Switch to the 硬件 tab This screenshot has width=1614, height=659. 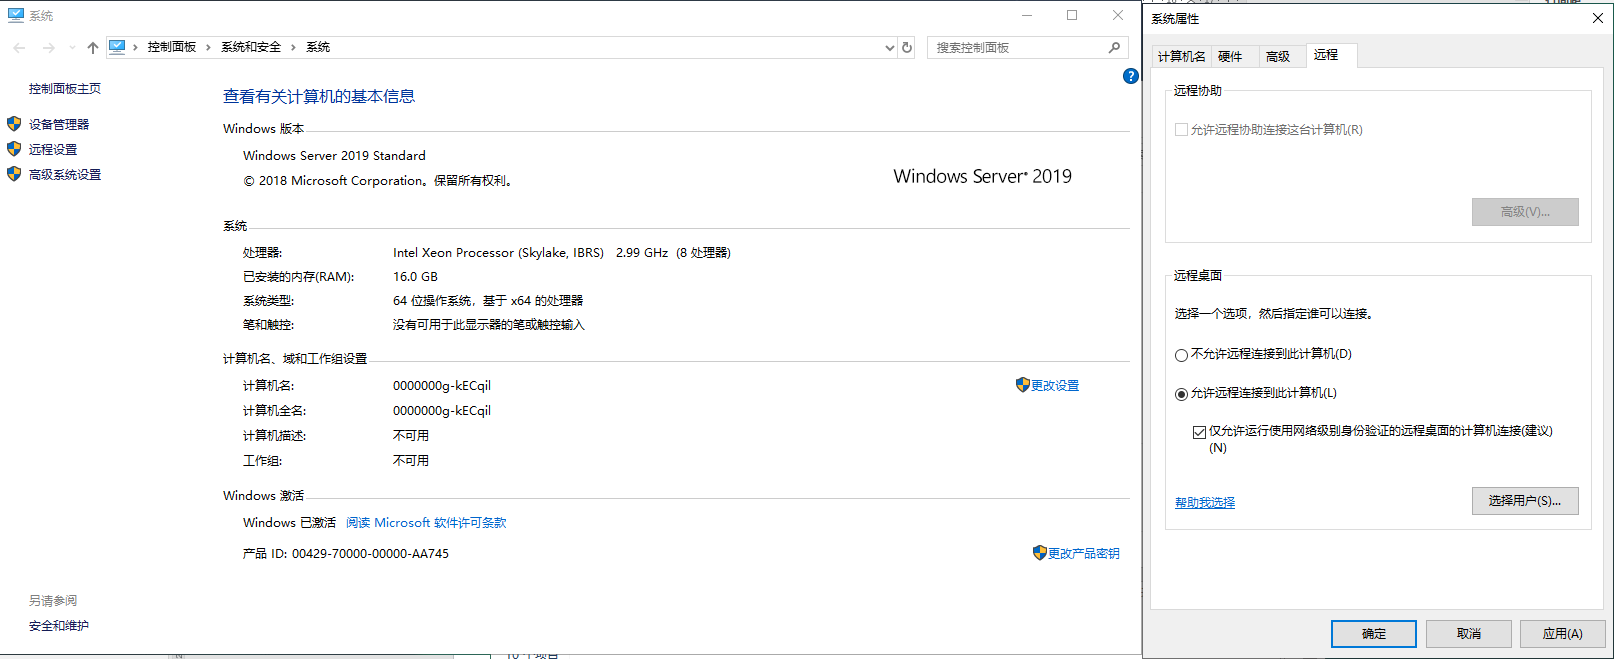[1230, 57]
